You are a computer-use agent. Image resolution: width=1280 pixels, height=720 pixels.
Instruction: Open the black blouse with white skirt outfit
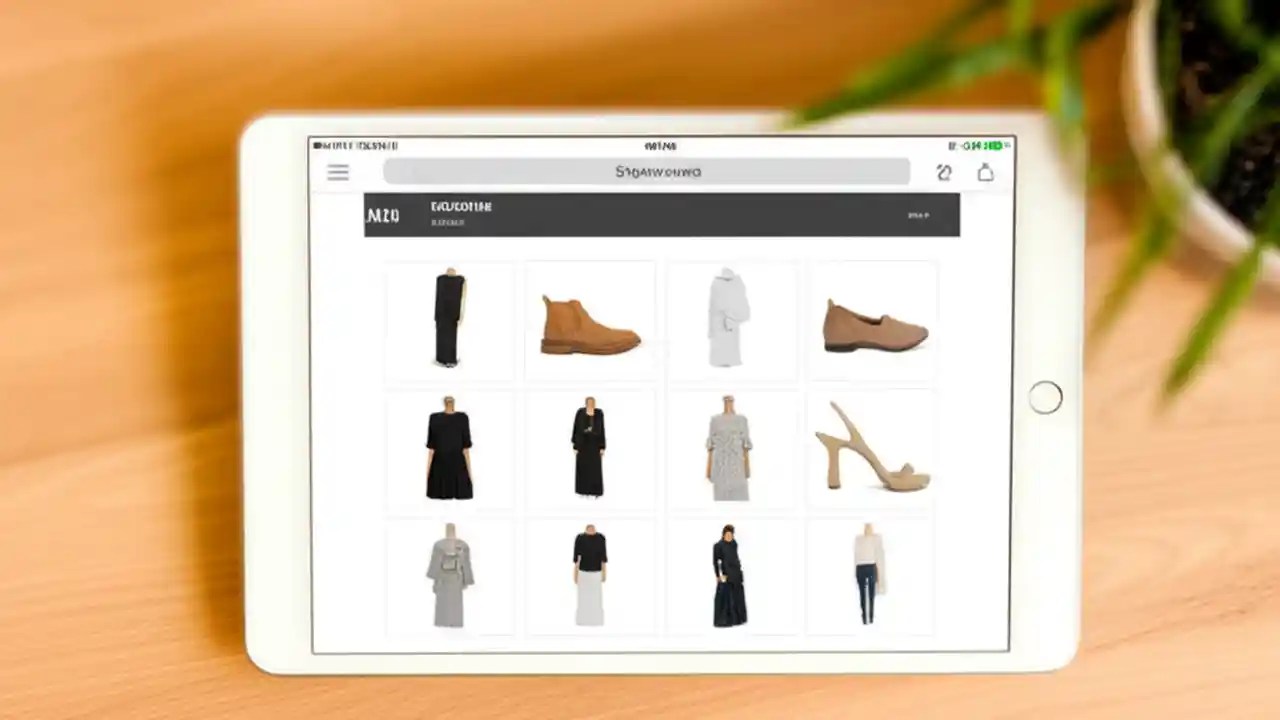click(x=590, y=577)
